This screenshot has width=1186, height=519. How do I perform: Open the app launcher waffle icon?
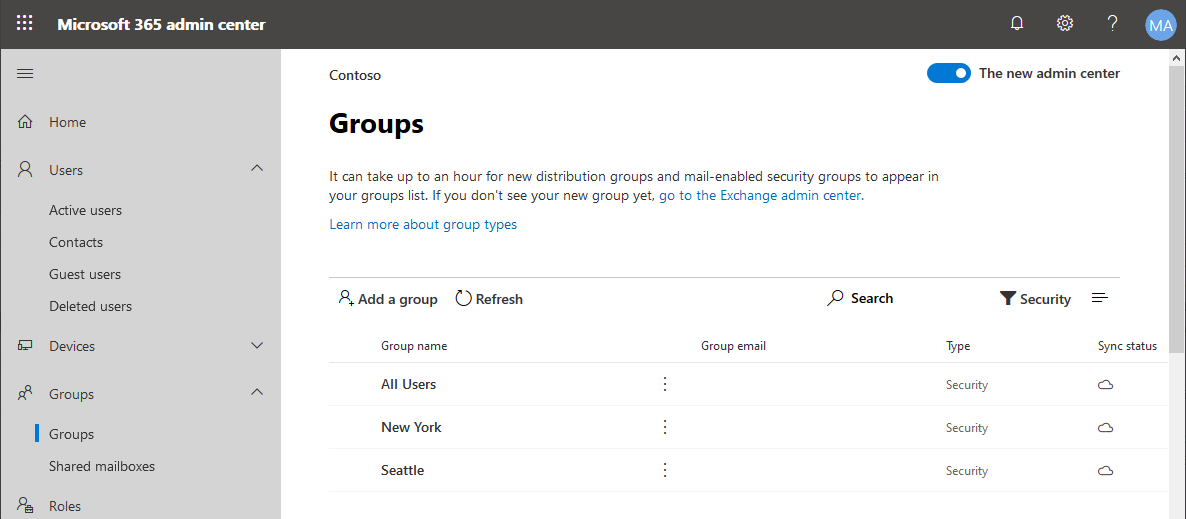pos(25,24)
